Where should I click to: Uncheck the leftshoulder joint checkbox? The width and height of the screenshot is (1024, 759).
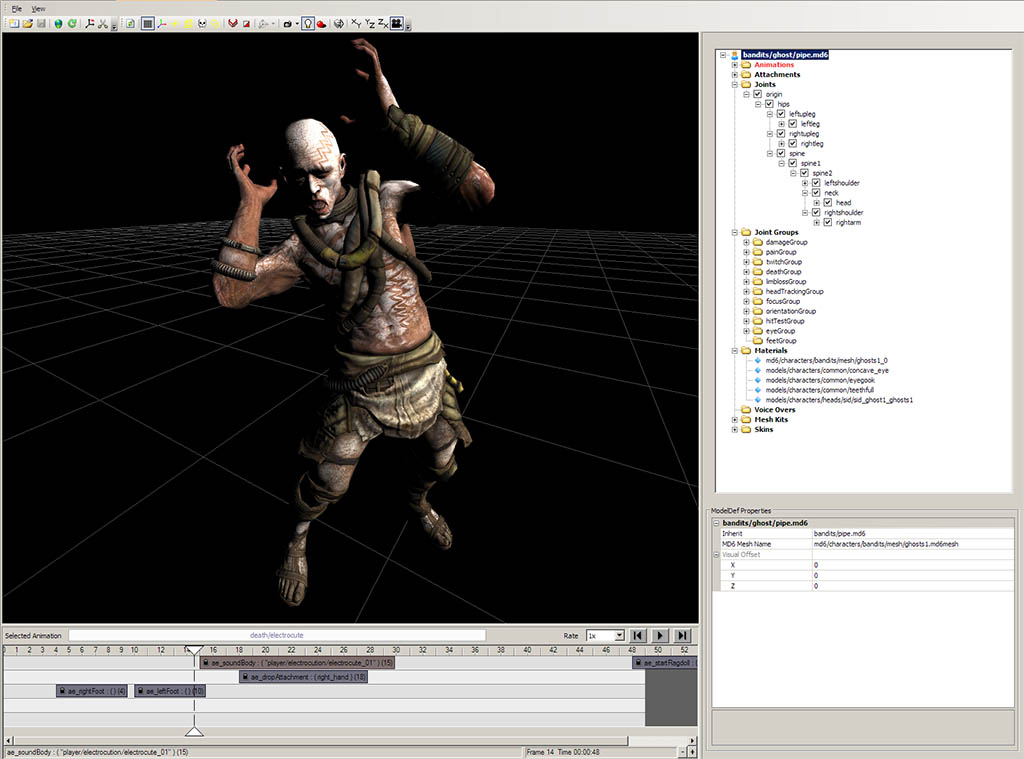(816, 183)
